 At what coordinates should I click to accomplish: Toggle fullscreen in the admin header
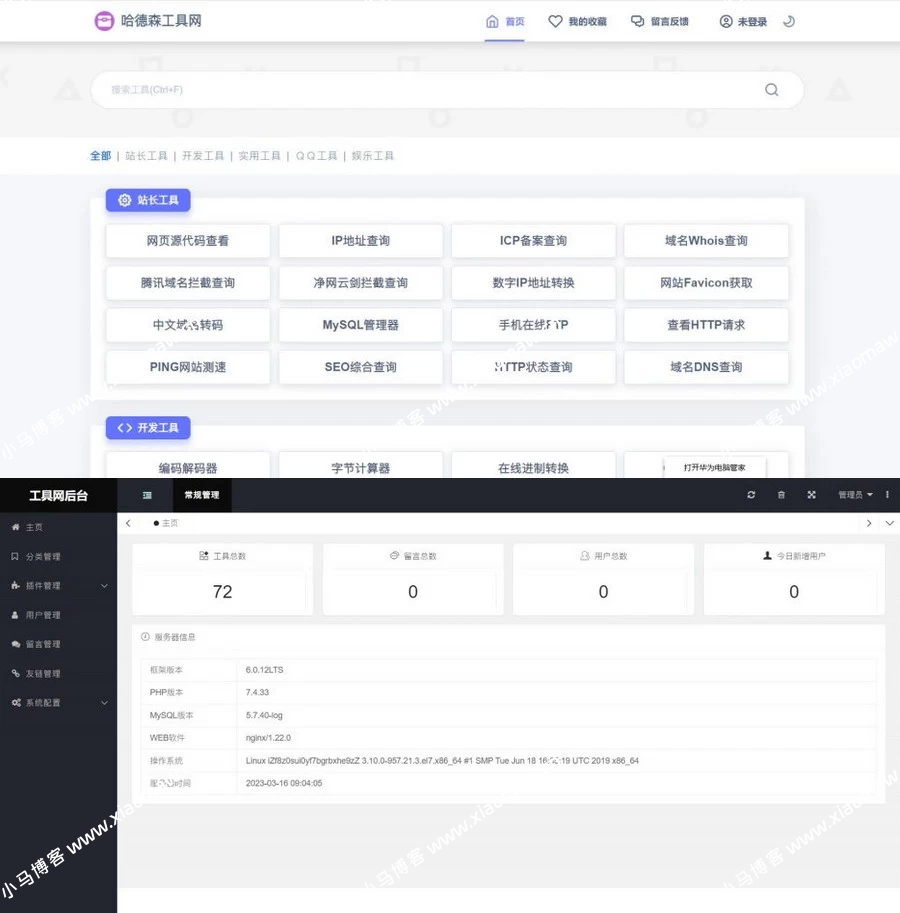tap(811, 495)
